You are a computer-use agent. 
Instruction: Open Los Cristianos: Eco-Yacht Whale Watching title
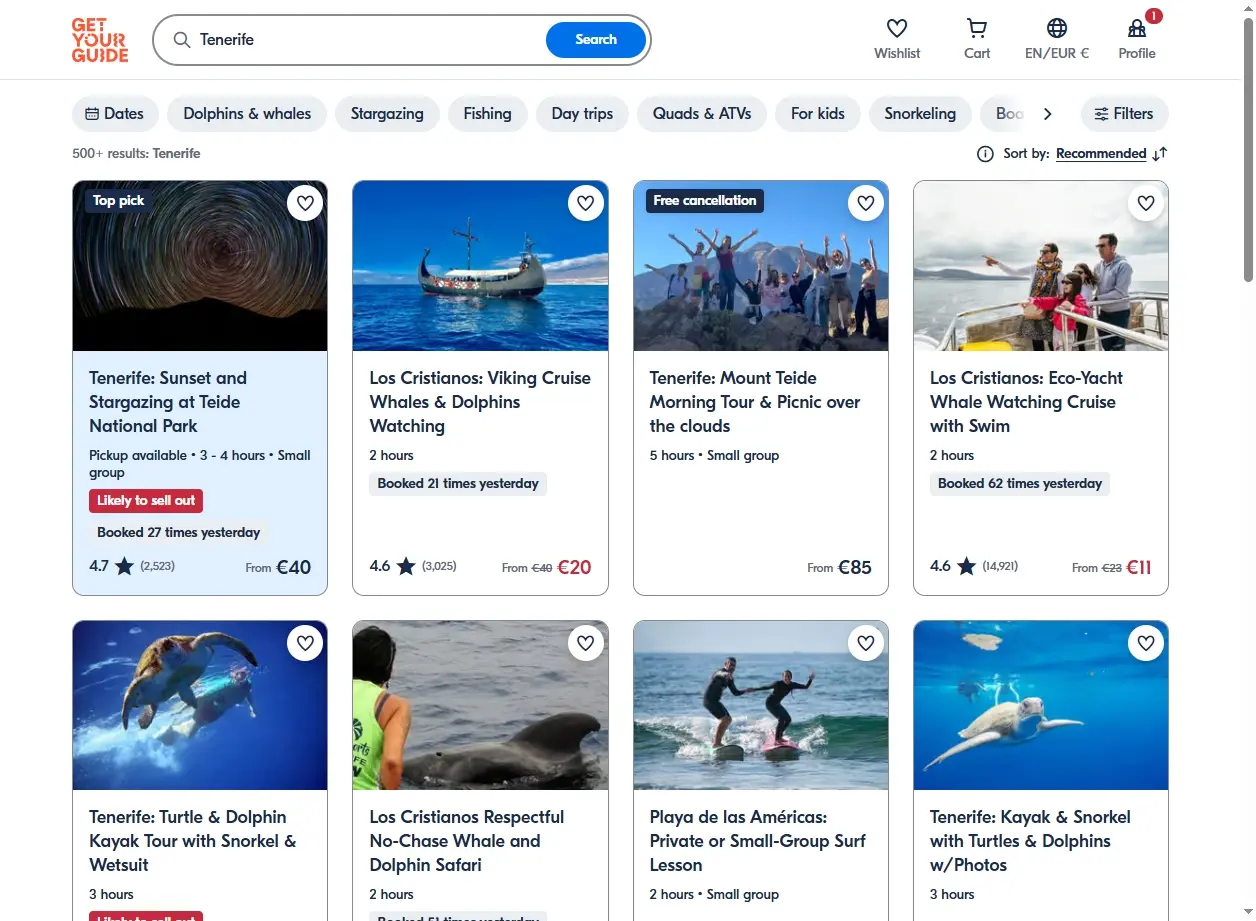pyautogui.click(x=1026, y=402)
